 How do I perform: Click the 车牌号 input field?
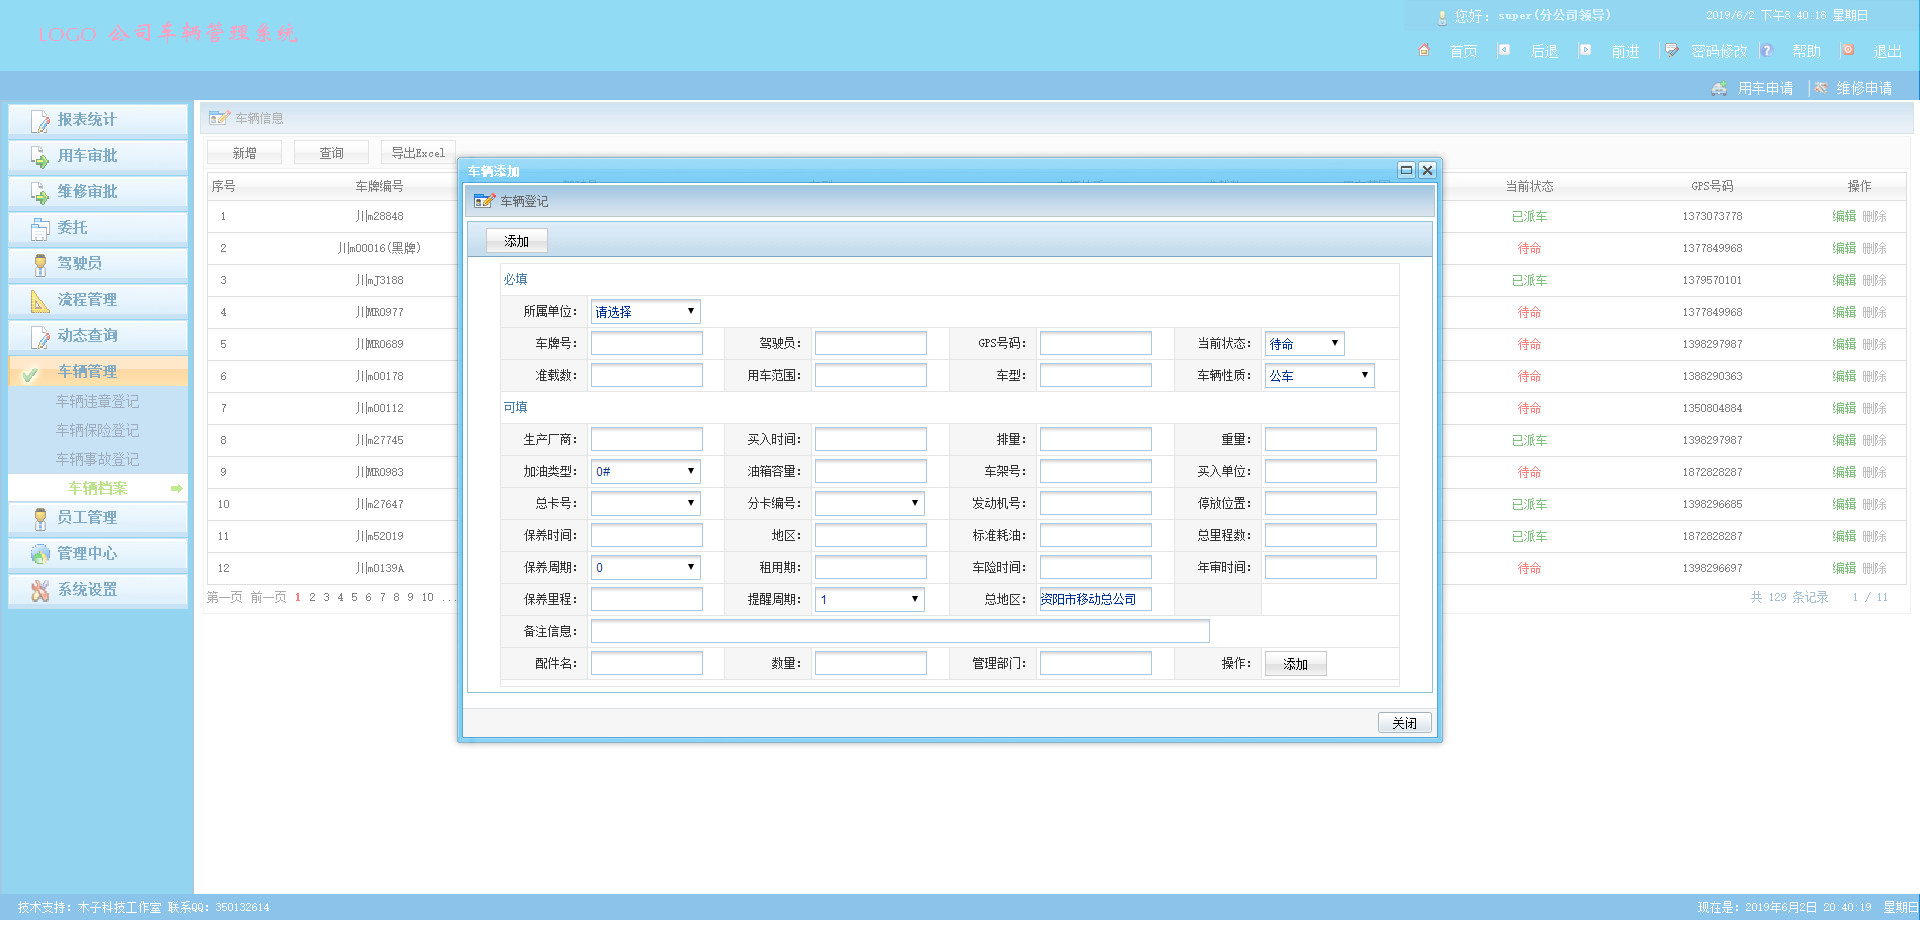pos(646,344)
